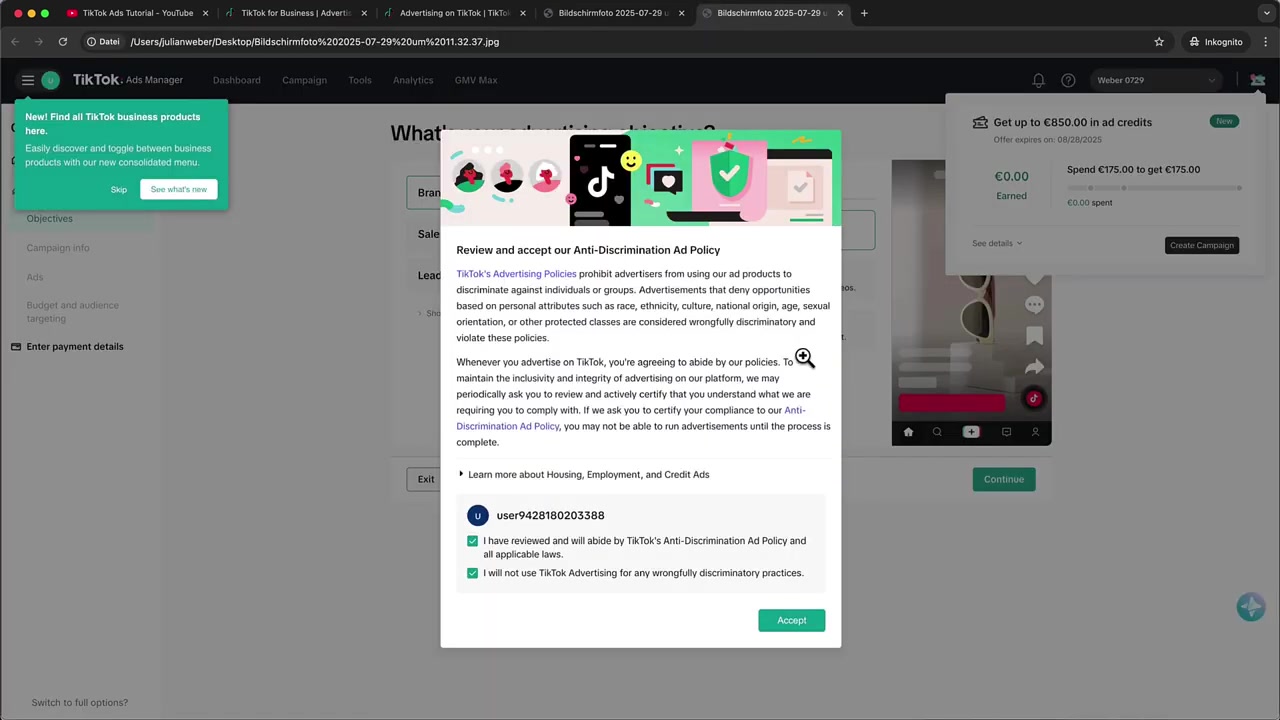Click the Create Campaign button
Screen dimensions: 1280x720
pyautogui.click(x=1202, y=245)
